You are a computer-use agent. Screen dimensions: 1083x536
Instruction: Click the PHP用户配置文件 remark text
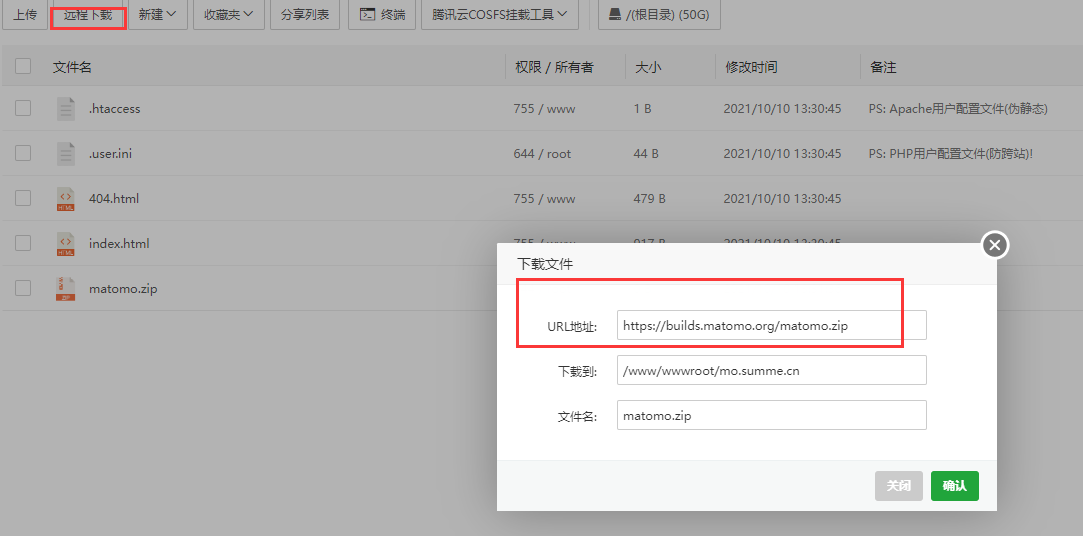[951, 153]
